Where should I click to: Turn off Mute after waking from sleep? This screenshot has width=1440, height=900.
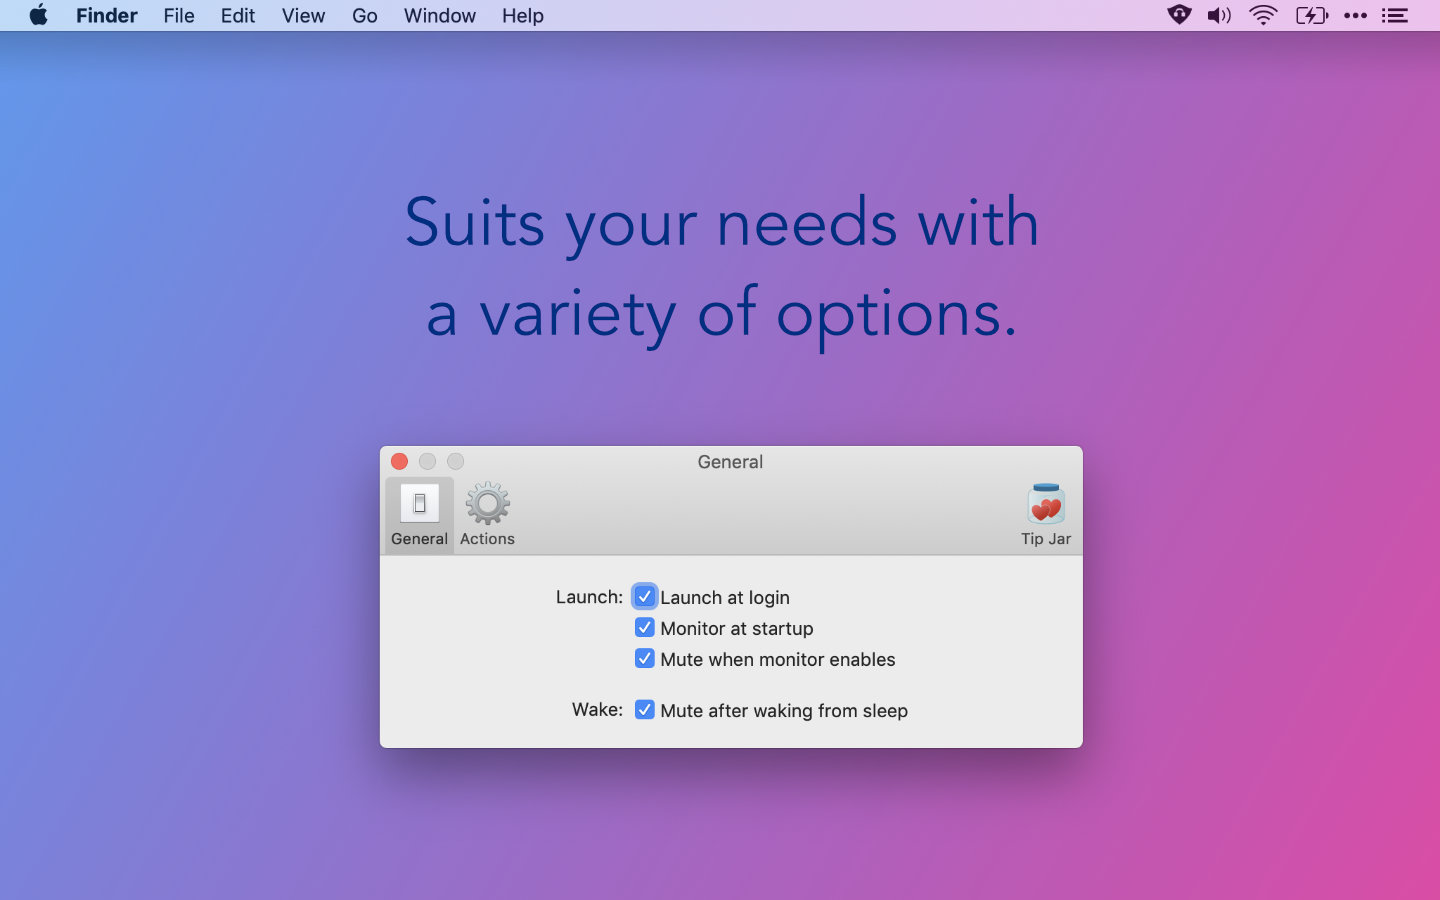(x=645, y=710)
